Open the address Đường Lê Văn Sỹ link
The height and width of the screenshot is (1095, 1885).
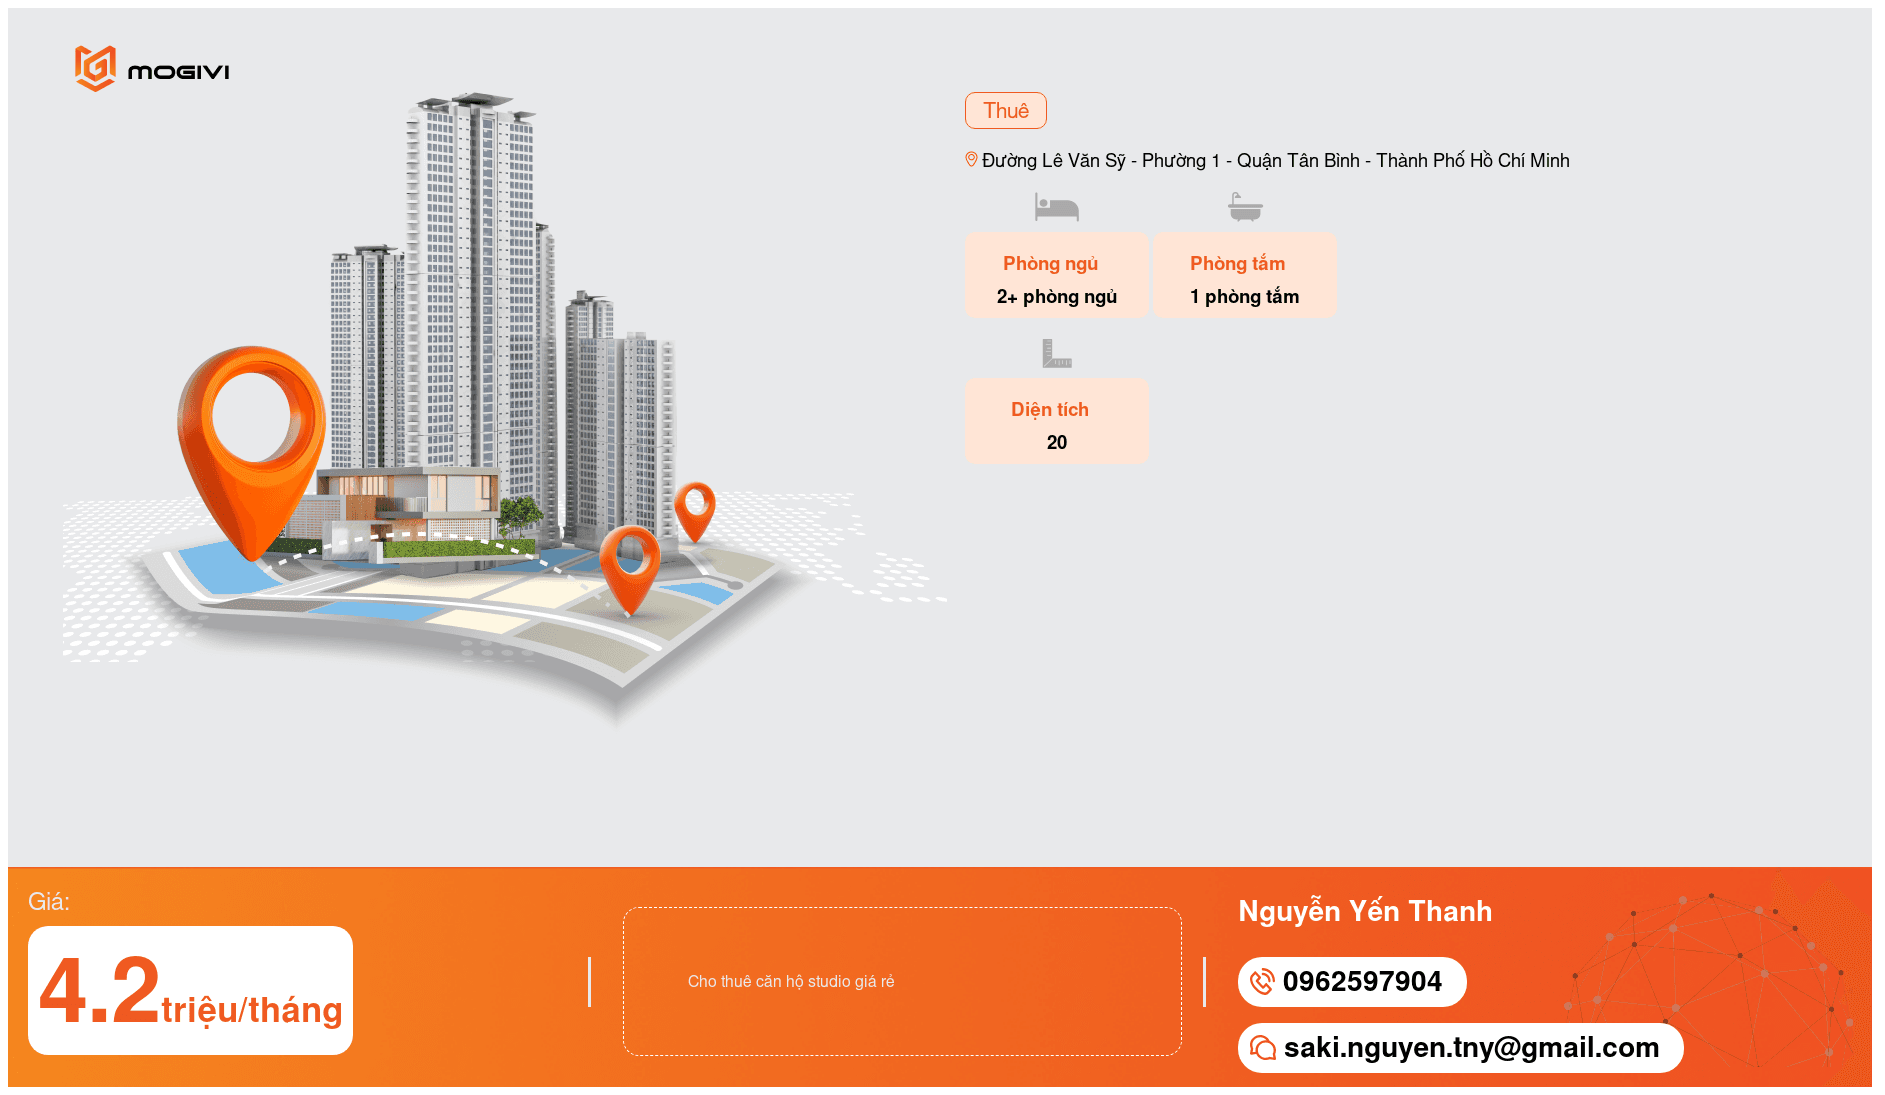1275,161
